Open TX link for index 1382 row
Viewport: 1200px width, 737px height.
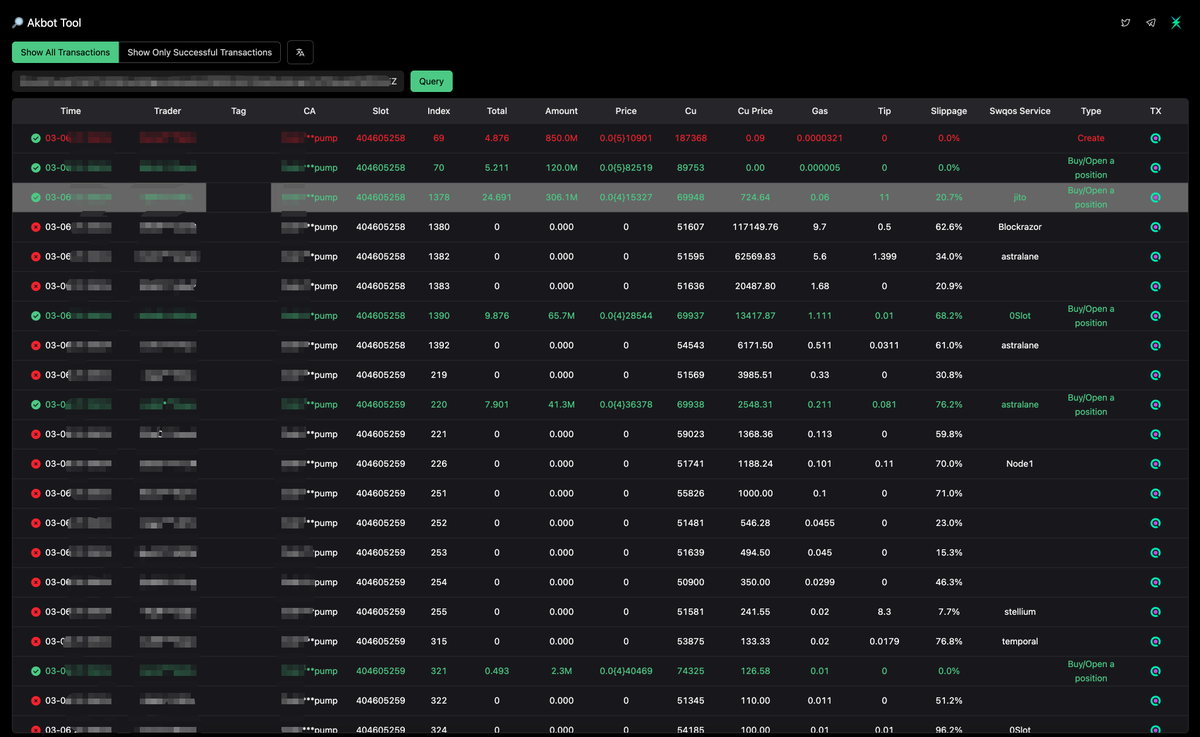[x=1155, y=257]
